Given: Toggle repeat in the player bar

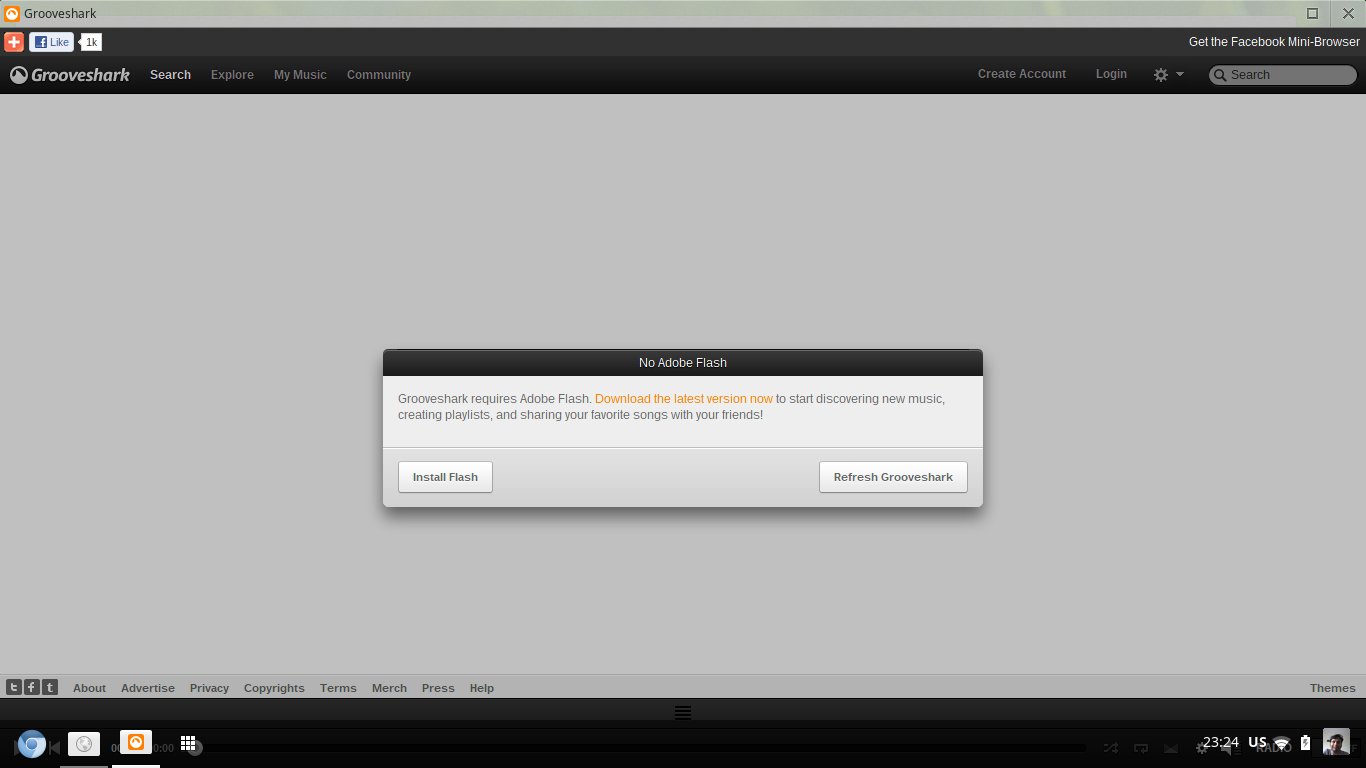Looking at the screenshot, I should pyautogui.click(x=1141, y=748).
